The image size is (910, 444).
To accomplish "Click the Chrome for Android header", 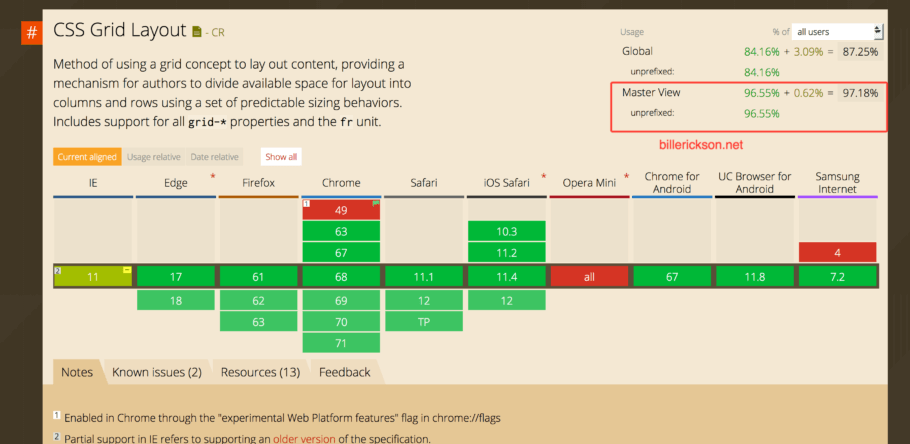I will click(672, 183).
